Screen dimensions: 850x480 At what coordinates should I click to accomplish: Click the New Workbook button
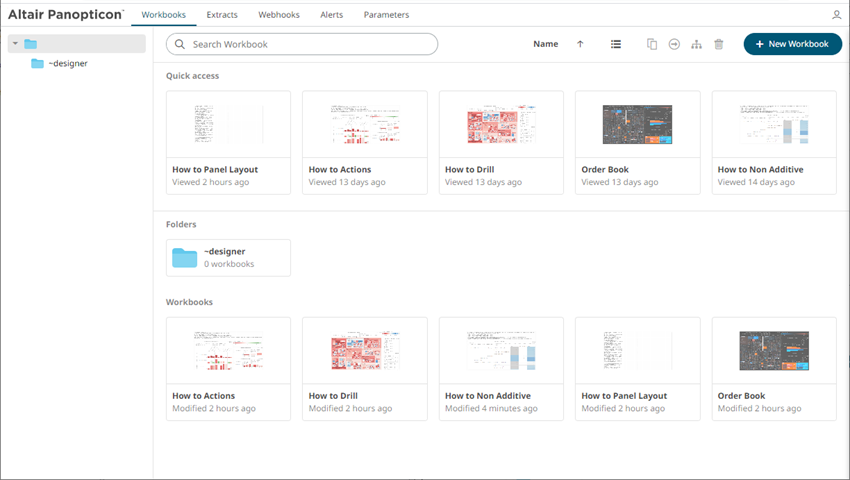[792, 44]
